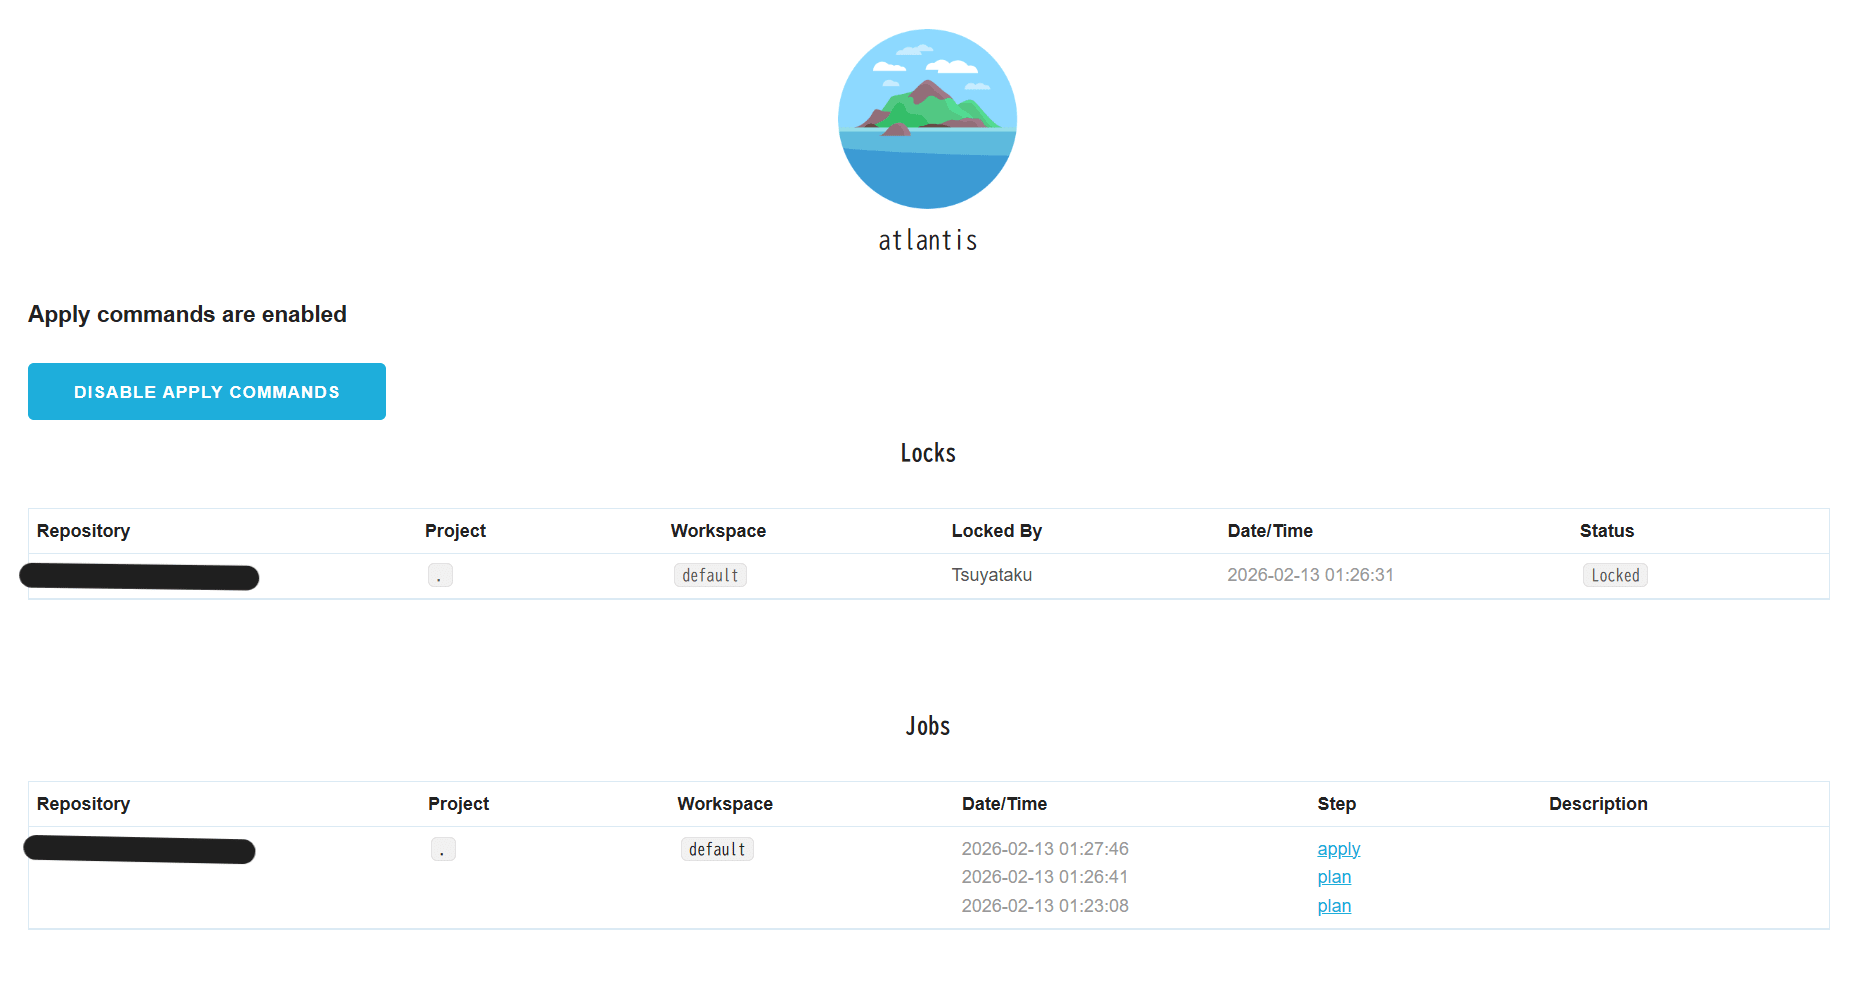Click the Workspace header in Locks table
The image size is (1853, 987).
click(718, 531)
